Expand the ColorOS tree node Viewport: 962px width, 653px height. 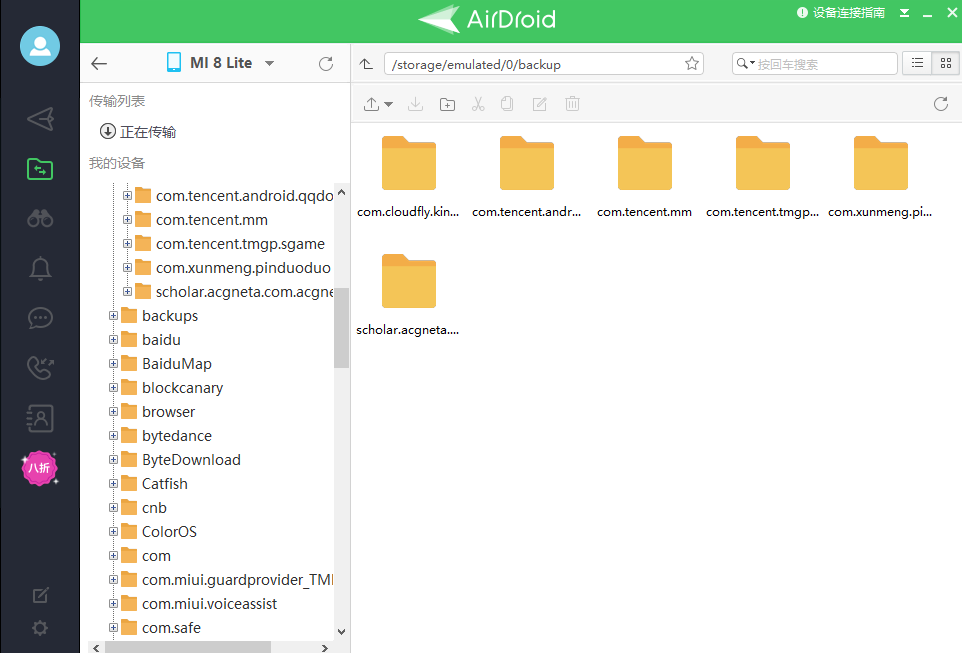[x=114, y=531]
